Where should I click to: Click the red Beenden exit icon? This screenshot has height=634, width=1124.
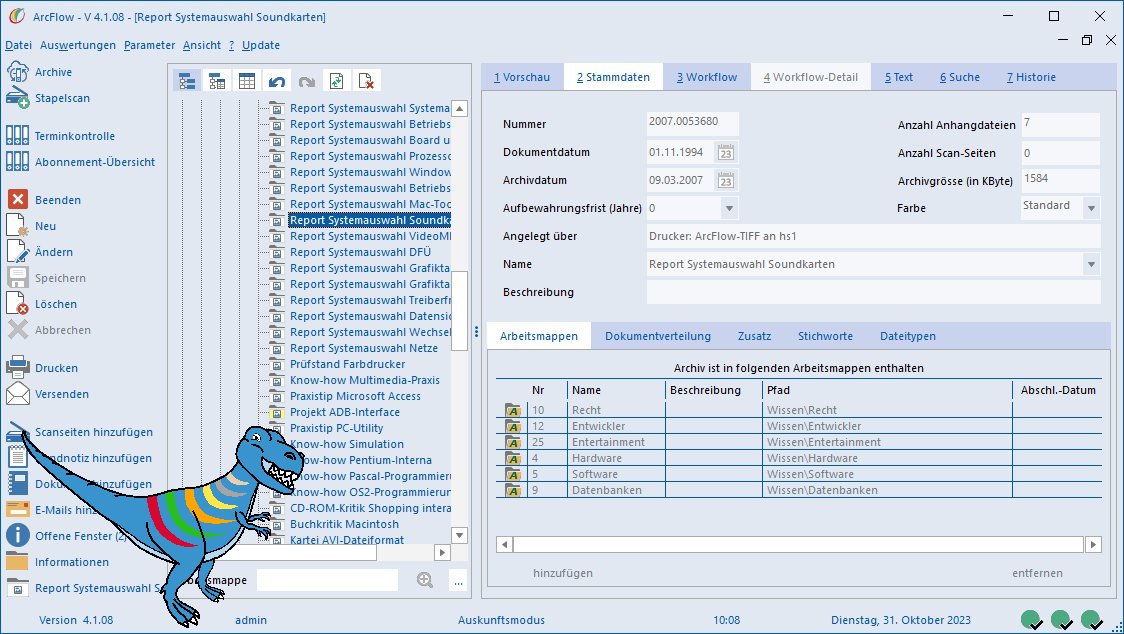17,199
